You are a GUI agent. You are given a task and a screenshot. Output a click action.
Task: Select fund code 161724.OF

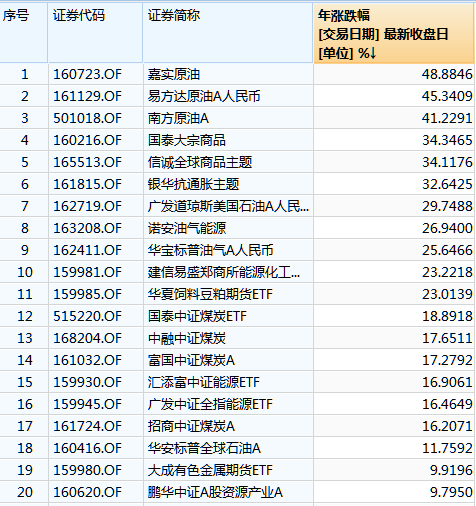pos(88,426)
